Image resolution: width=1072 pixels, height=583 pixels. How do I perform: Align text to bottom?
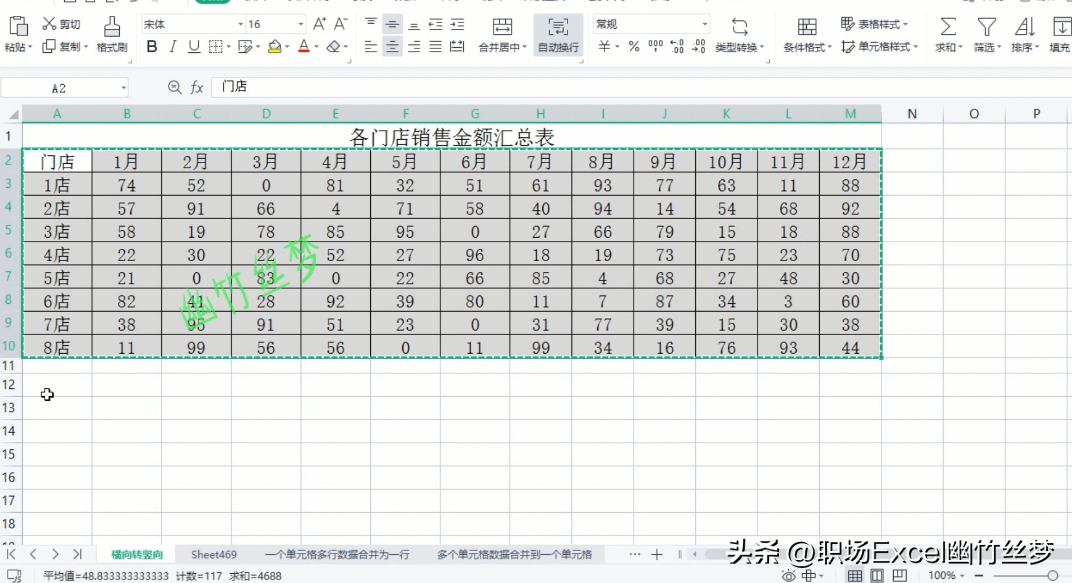[x=414, y=25]
